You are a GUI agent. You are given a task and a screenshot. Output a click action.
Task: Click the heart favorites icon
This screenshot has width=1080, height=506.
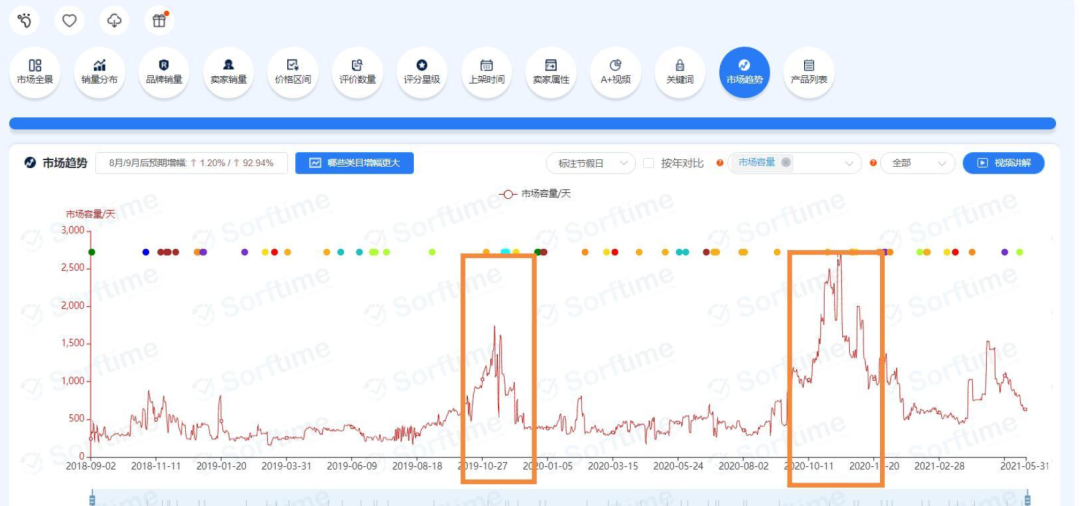(70, 21)
